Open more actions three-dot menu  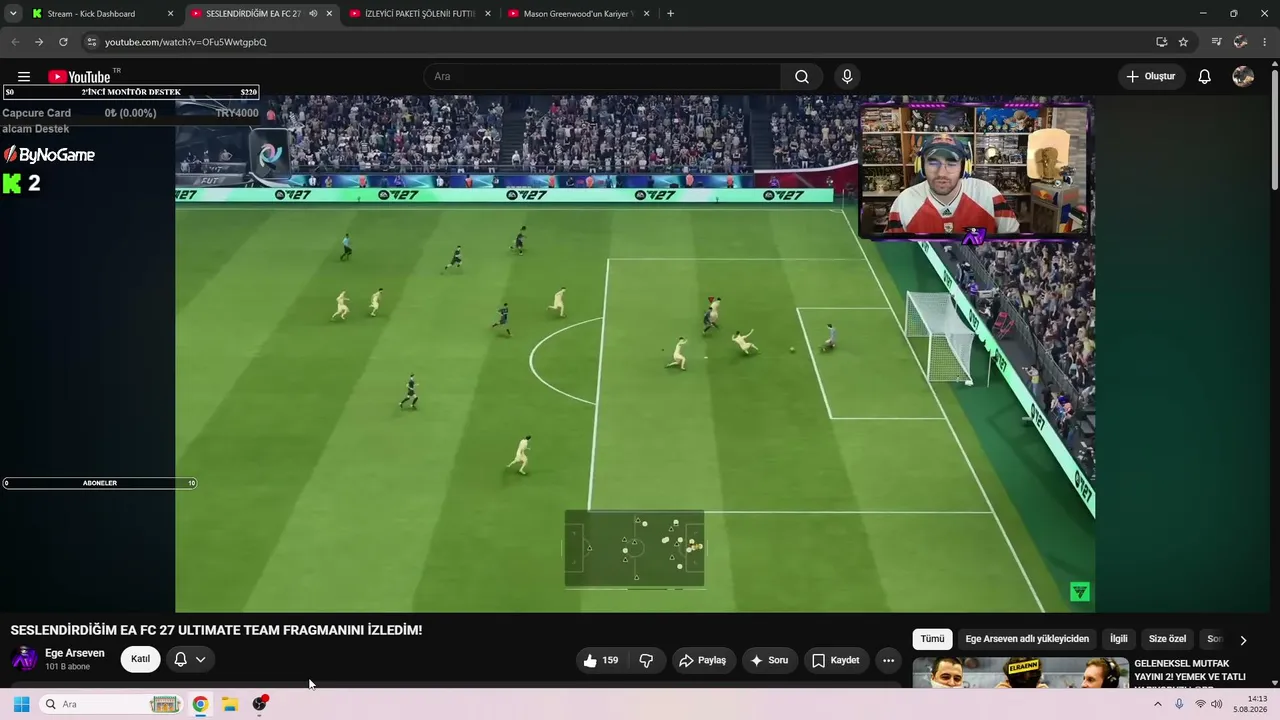888,660
